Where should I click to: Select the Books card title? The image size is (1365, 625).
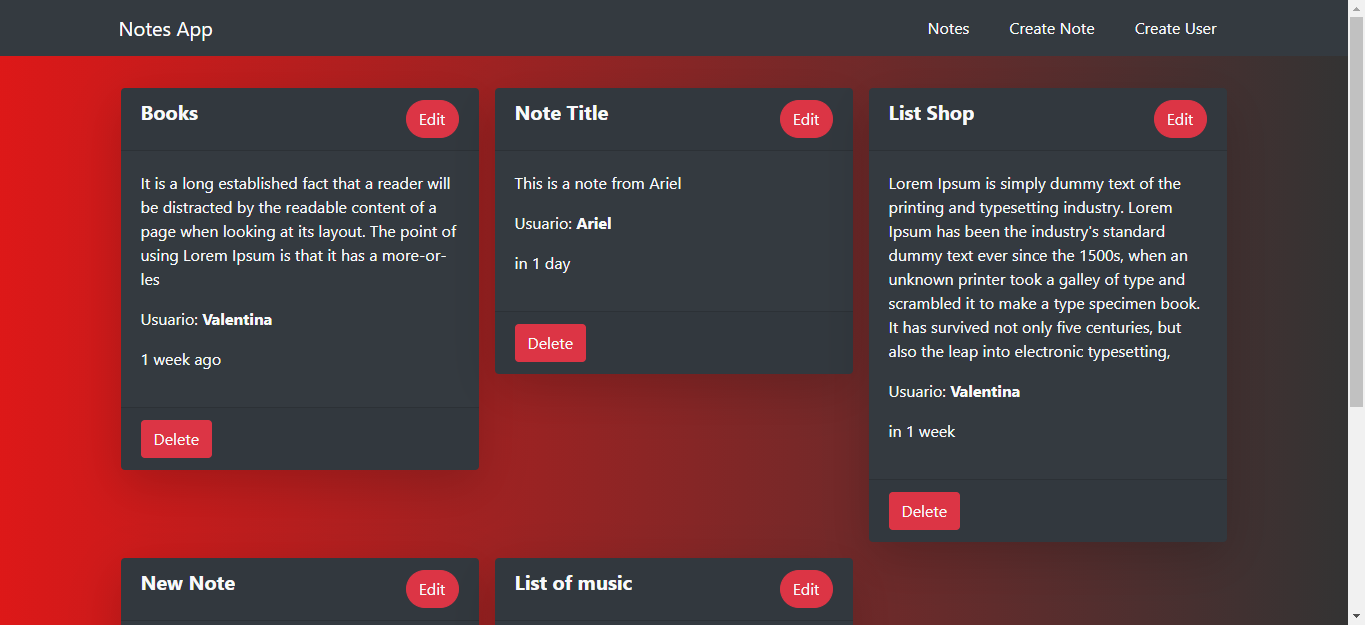coord(169,113)
